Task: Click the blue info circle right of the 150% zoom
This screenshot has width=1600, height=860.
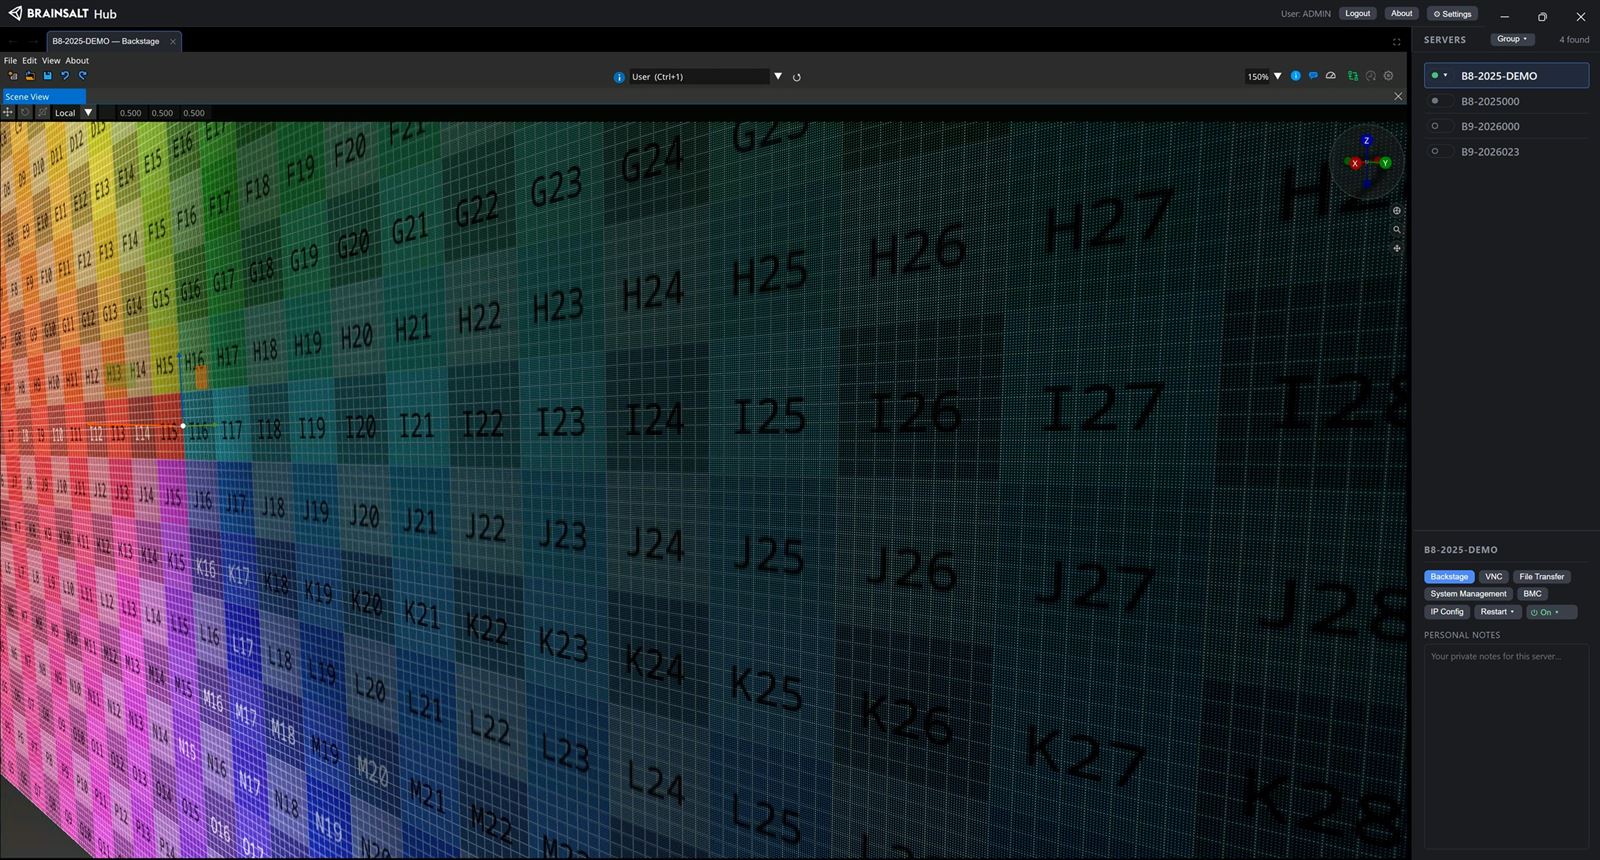Action: (x=1296, y=76)
